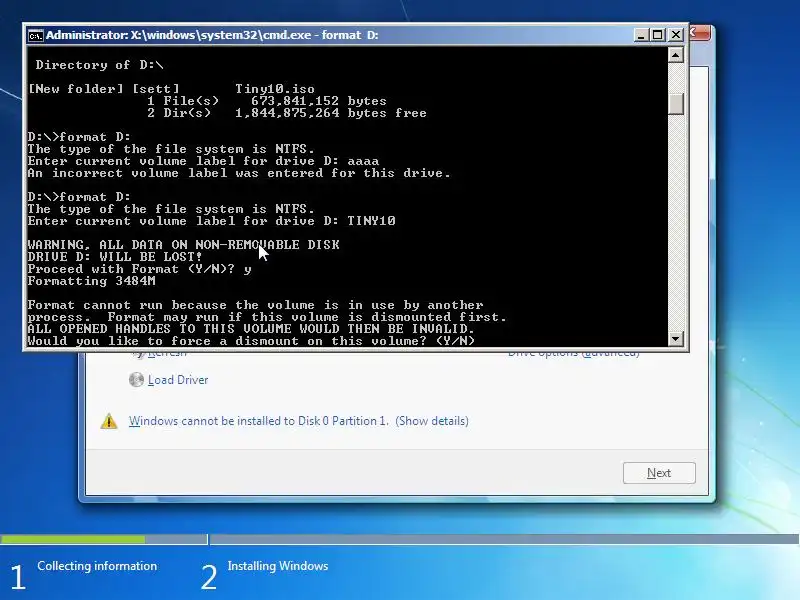The width and height of the screenshot is (800, 600).
Task: Click the '1,844,875,264 bytes free' text
Action: (331, 113)
